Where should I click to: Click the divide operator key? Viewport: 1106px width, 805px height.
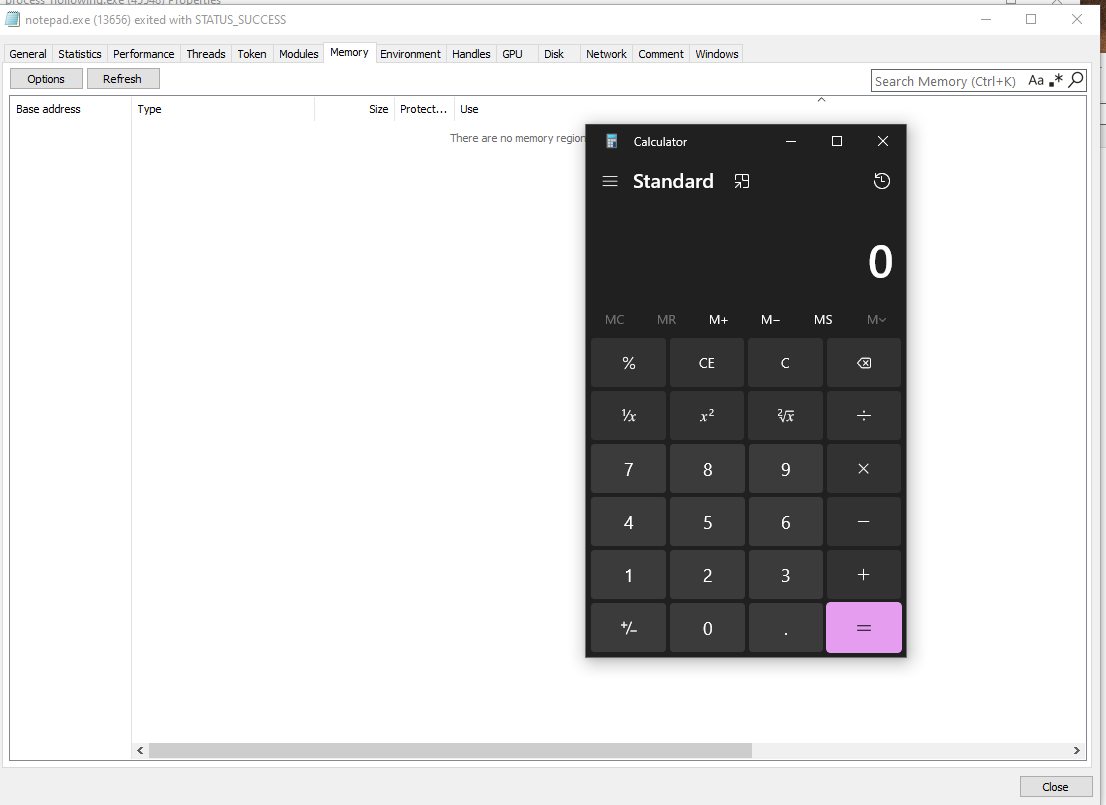click(863, 416)
